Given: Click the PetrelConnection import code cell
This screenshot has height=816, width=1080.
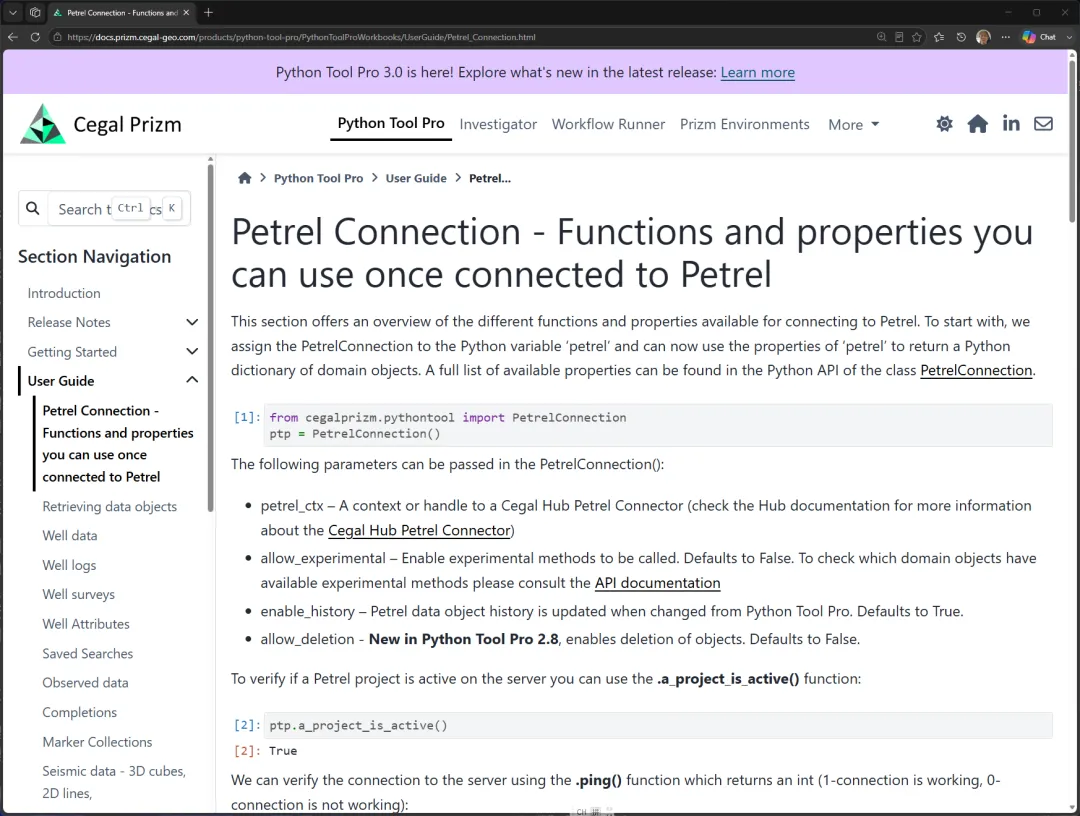Looking at the screenshot, I should point(657,426).
